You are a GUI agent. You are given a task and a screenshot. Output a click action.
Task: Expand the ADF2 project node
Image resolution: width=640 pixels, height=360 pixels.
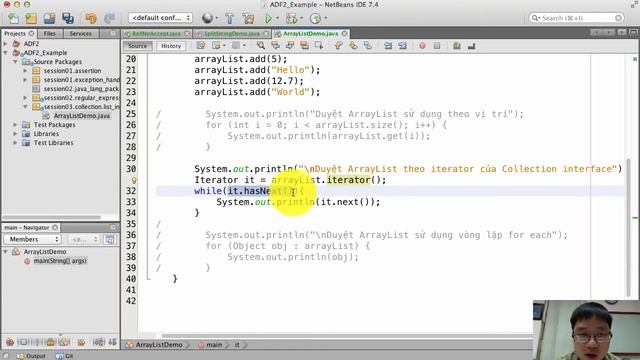click(x=6, y=44)
